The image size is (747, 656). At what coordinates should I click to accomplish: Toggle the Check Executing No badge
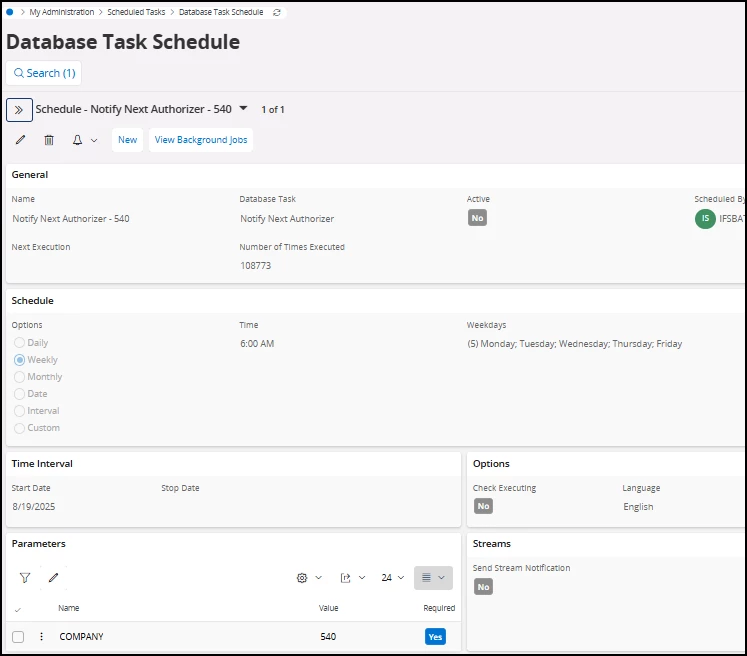[483, 506]
